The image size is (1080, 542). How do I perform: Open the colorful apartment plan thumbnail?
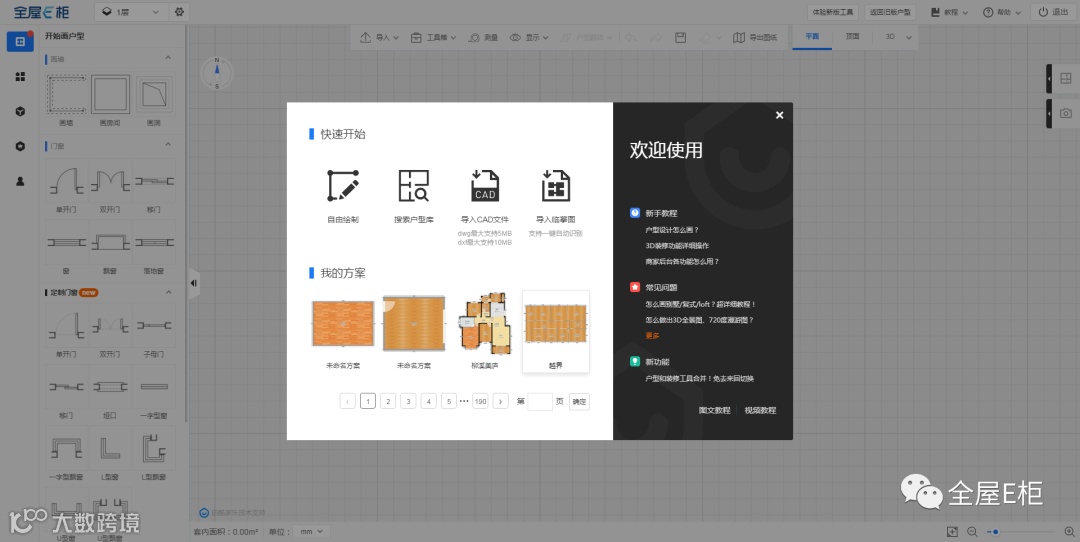click(x=485, y=322)
